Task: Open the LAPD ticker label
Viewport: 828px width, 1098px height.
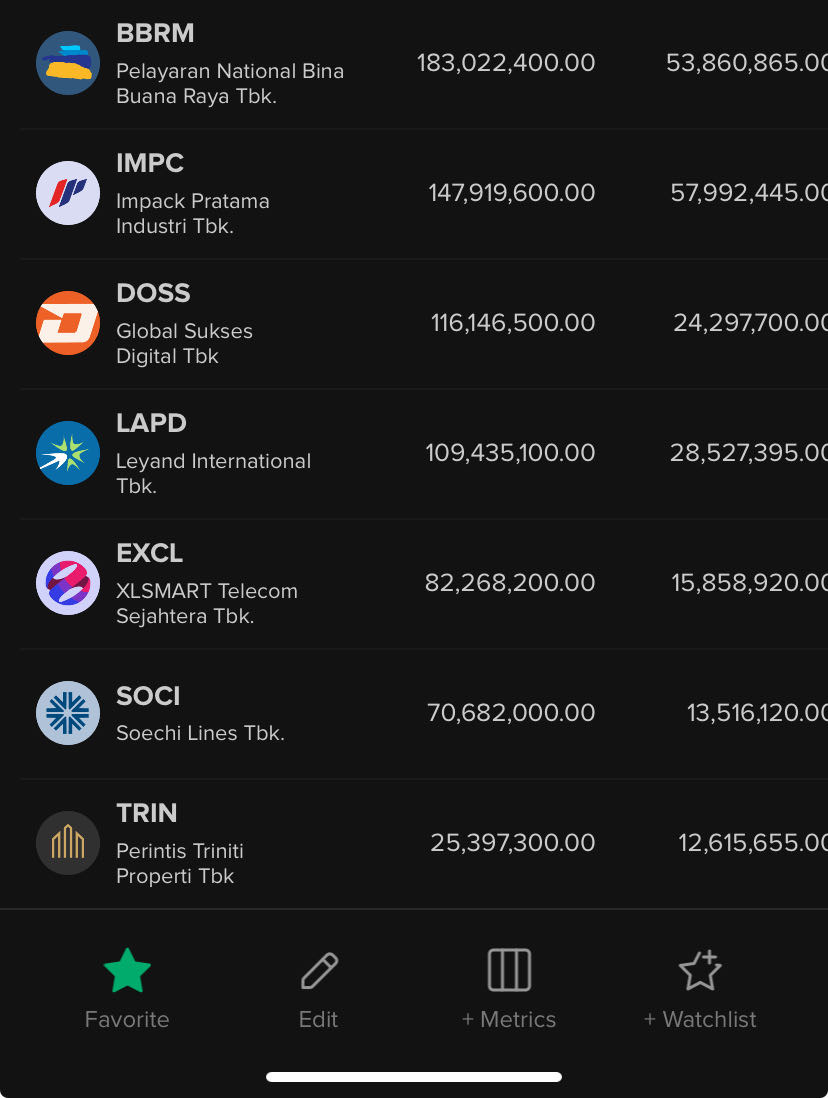Action: pos(151,423)
